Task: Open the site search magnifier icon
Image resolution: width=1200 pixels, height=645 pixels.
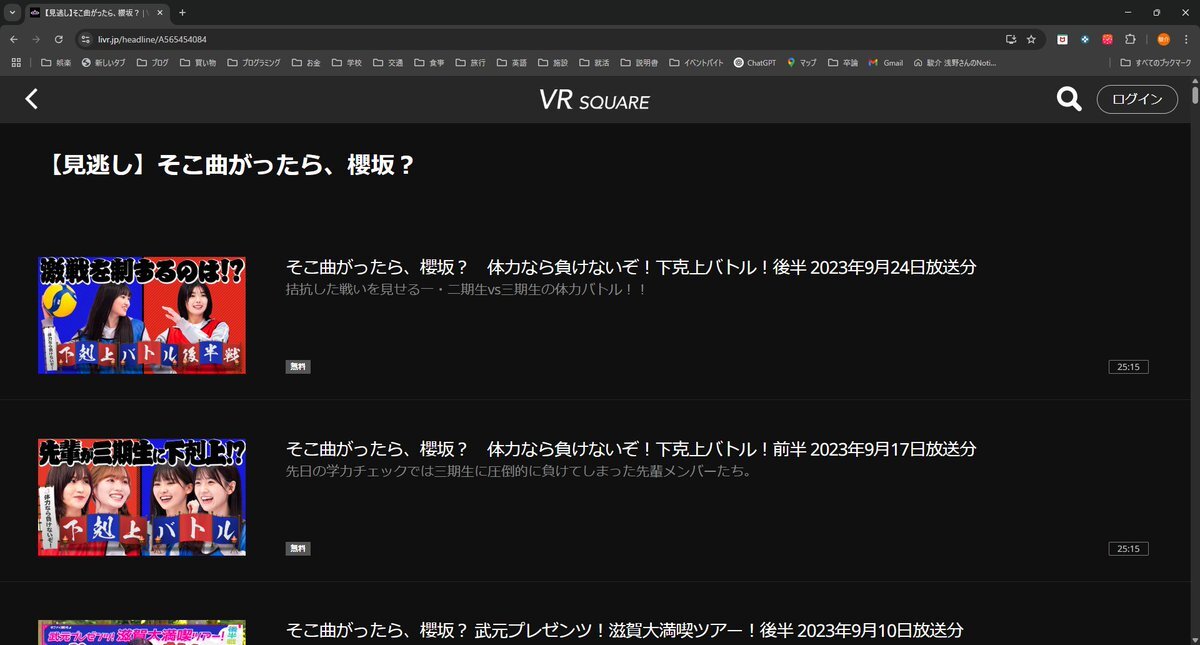Action: point(1069,99)
